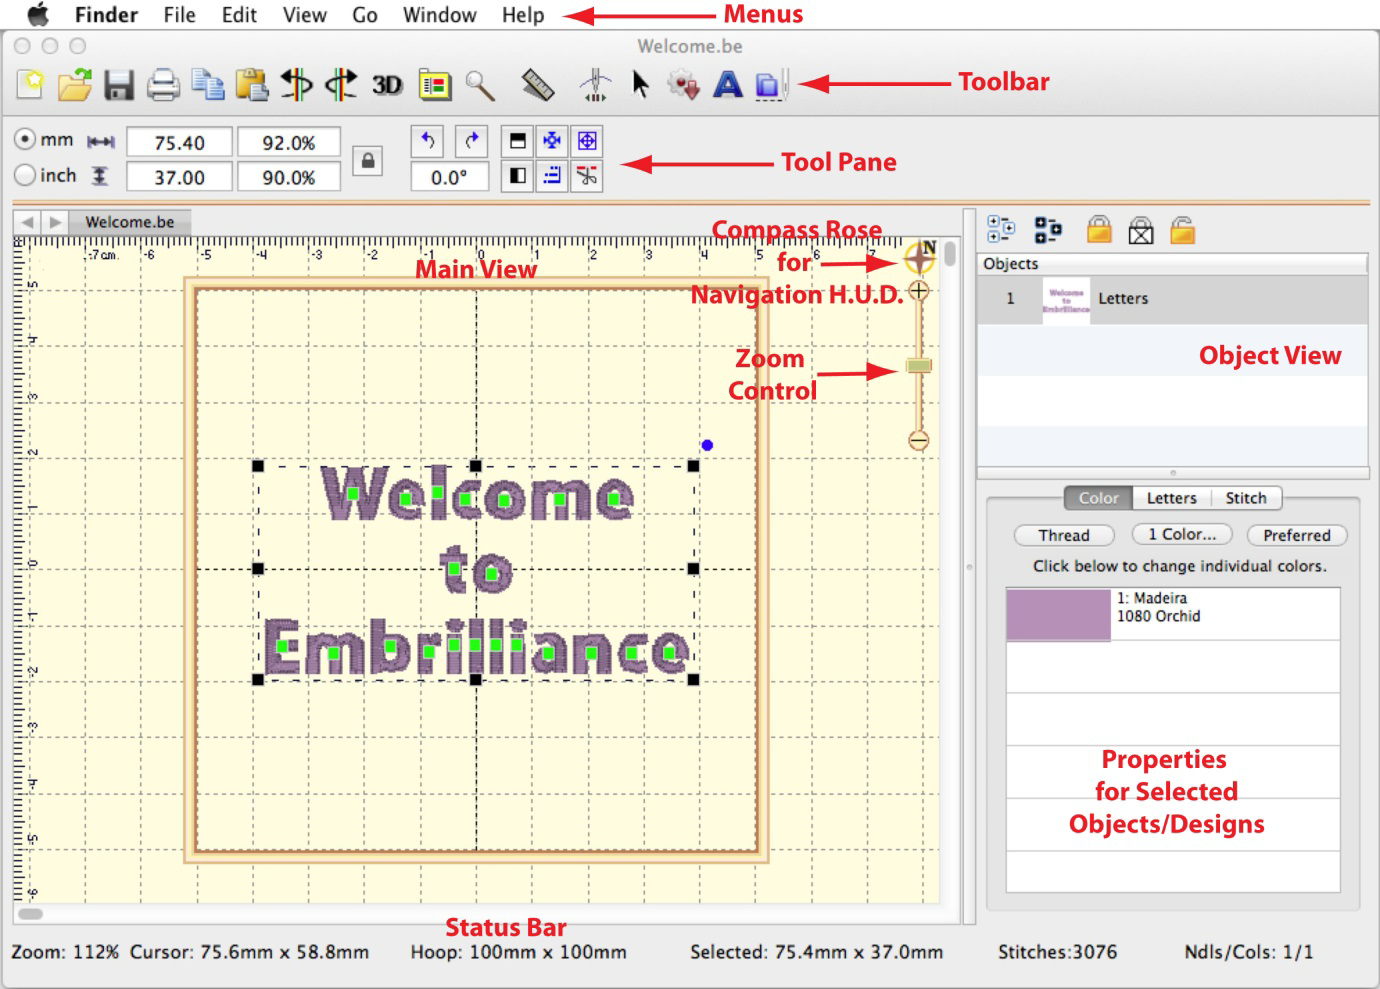Open the 1 Color... selector
This screenshot has width=1380, height=989.
1181,534
